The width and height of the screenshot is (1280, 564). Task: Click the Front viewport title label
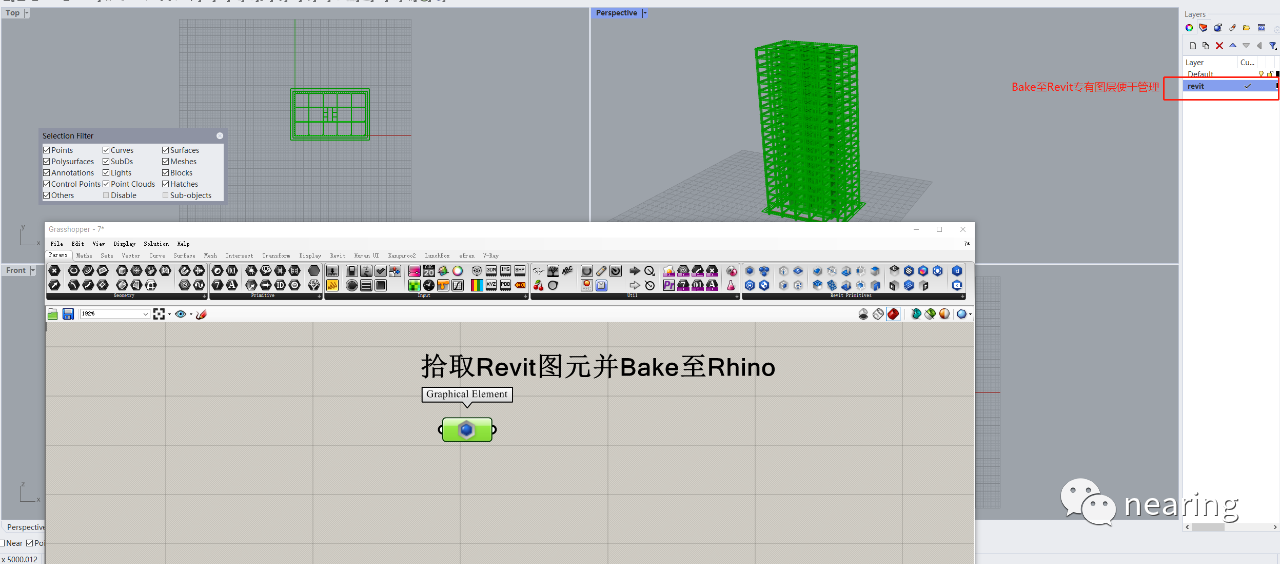[x=16, y=270]
